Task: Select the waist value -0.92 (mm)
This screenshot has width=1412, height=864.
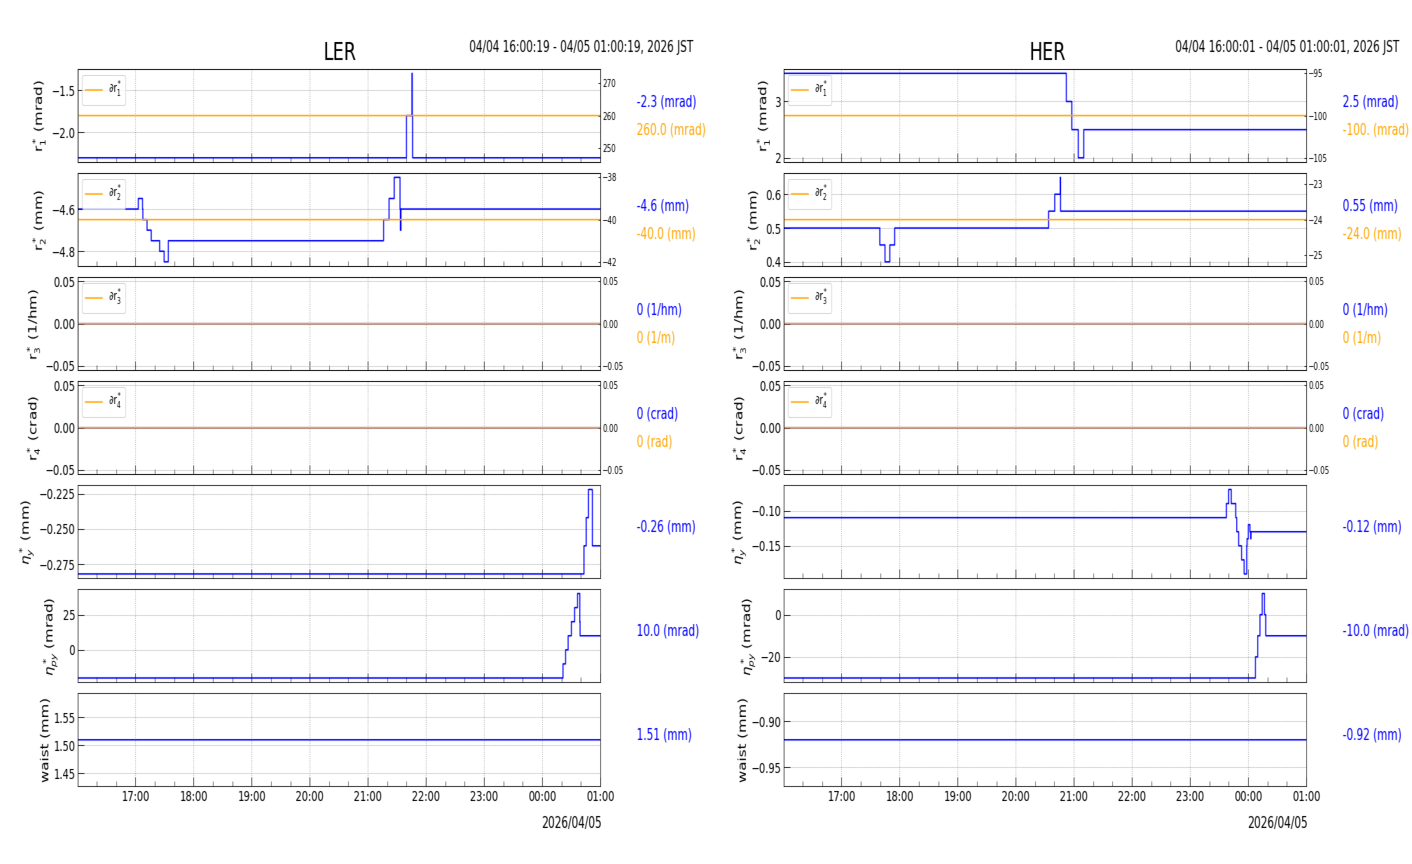Action: [x=1372, y=735]
